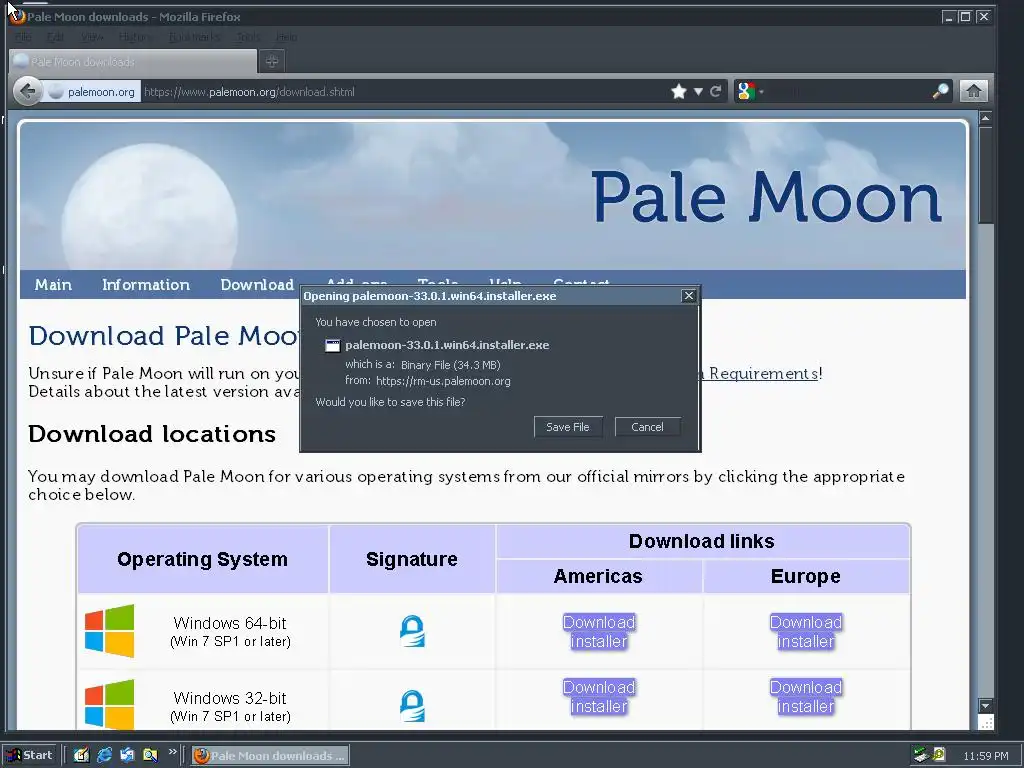Open the Download navigation link
This screenshot has width=1024, height=768.
pos(257,285)
